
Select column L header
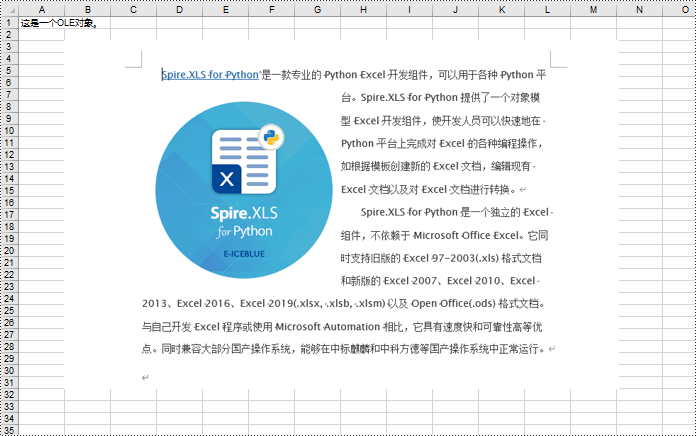pyautogui.click(x=547, y=10)
